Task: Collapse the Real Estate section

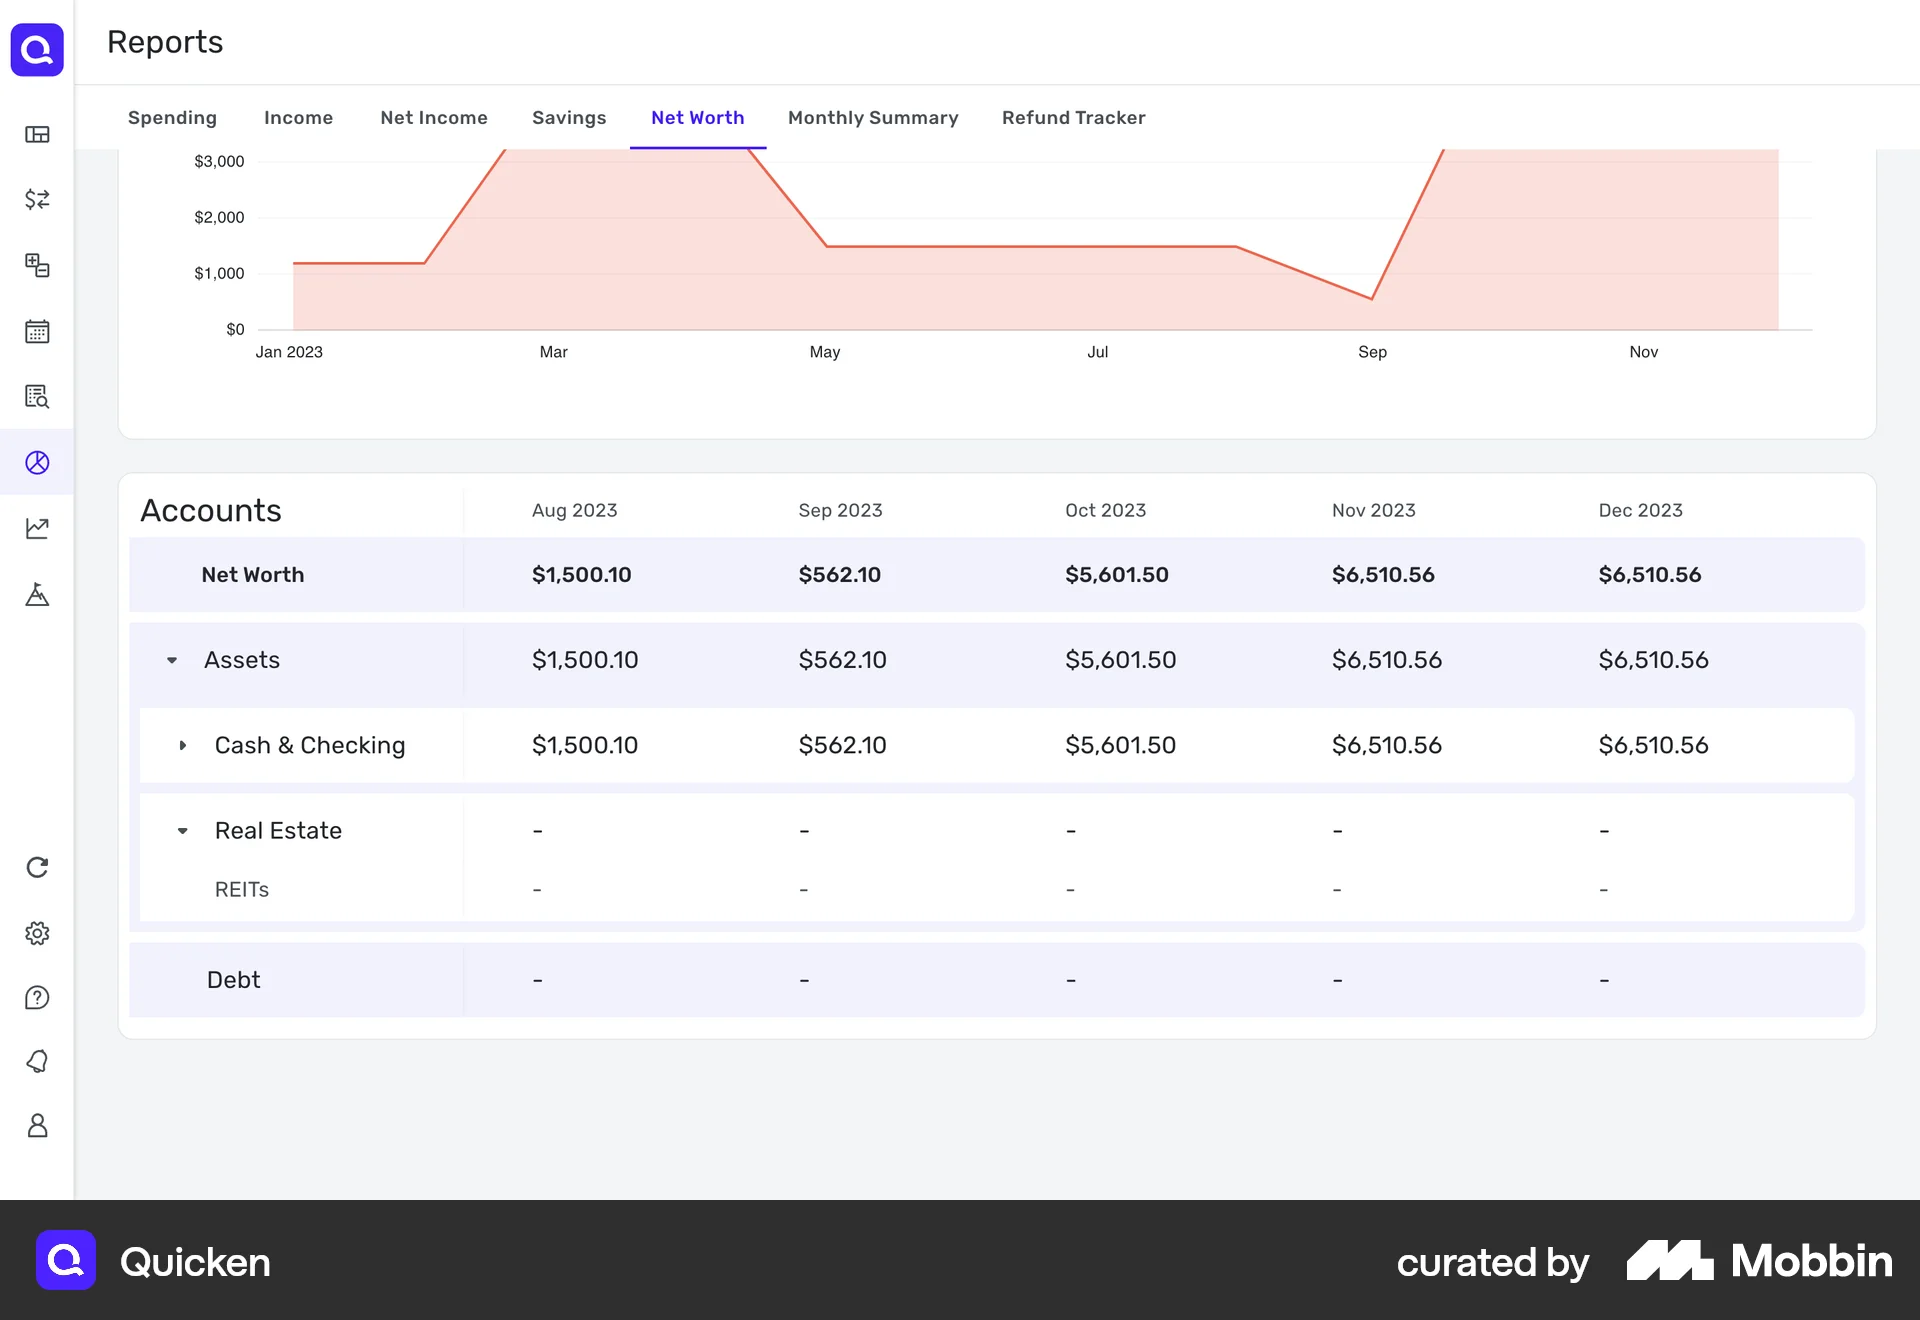Action: pos(183,830)
